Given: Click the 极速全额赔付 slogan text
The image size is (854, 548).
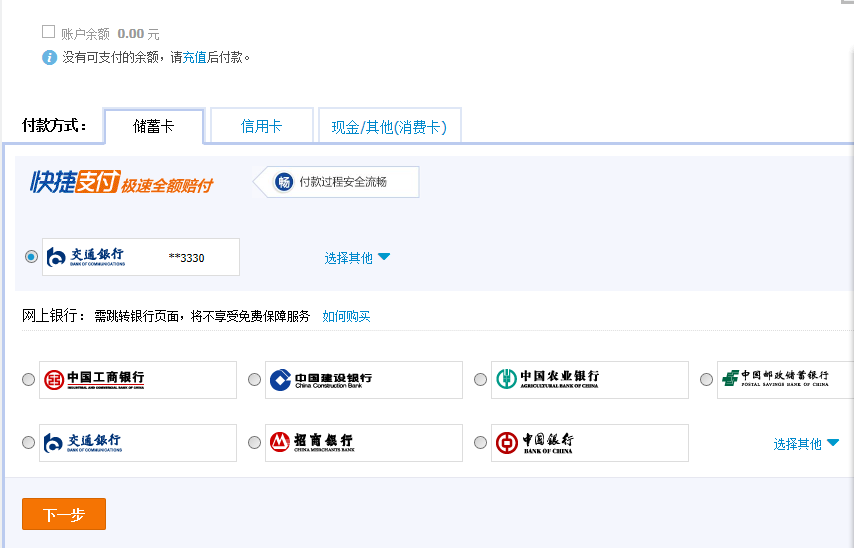Looking at the screenshot, I should point(167,186).
